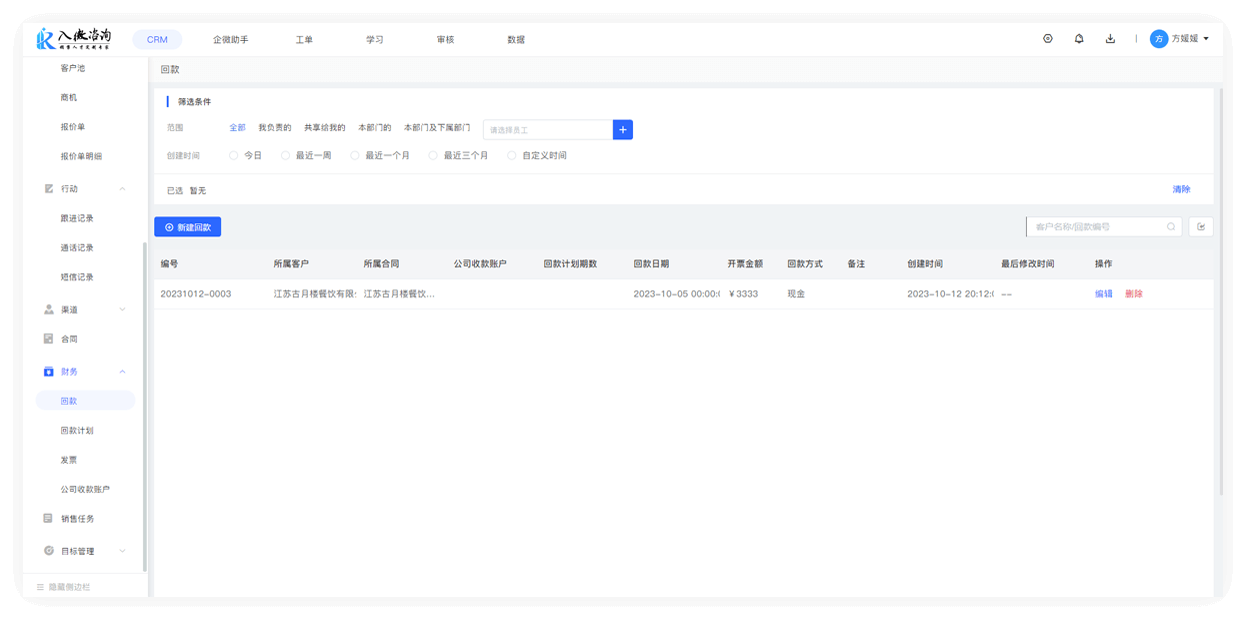This screenshot has width=1246, height=620.
Task: Switch to the CRM tab
Action: (157, 40)
